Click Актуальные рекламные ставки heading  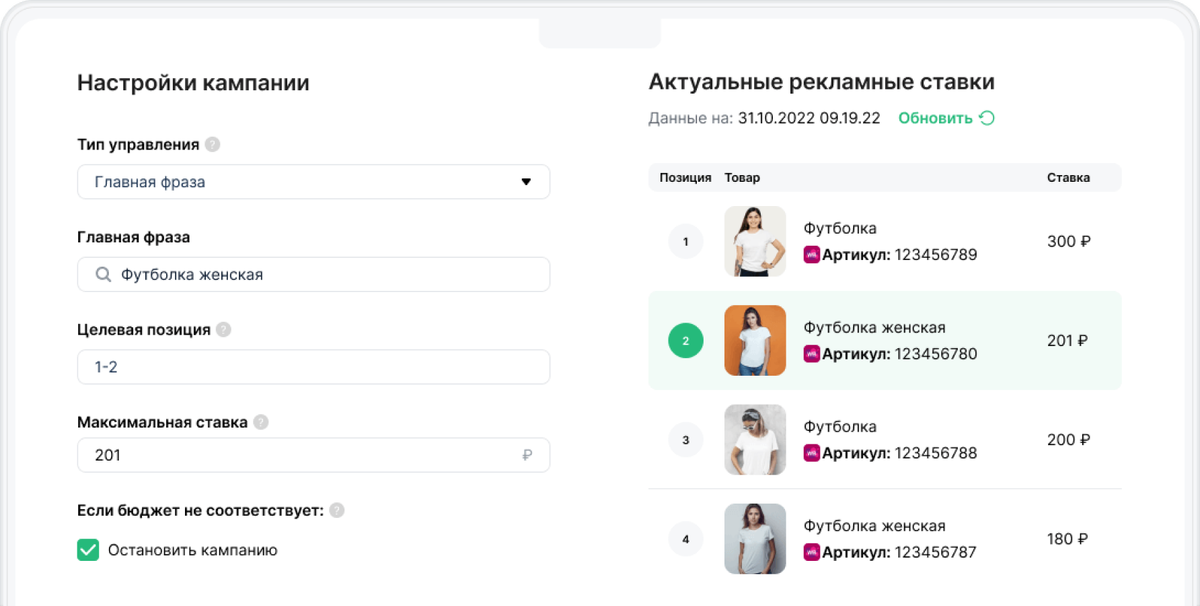[822, 82]
